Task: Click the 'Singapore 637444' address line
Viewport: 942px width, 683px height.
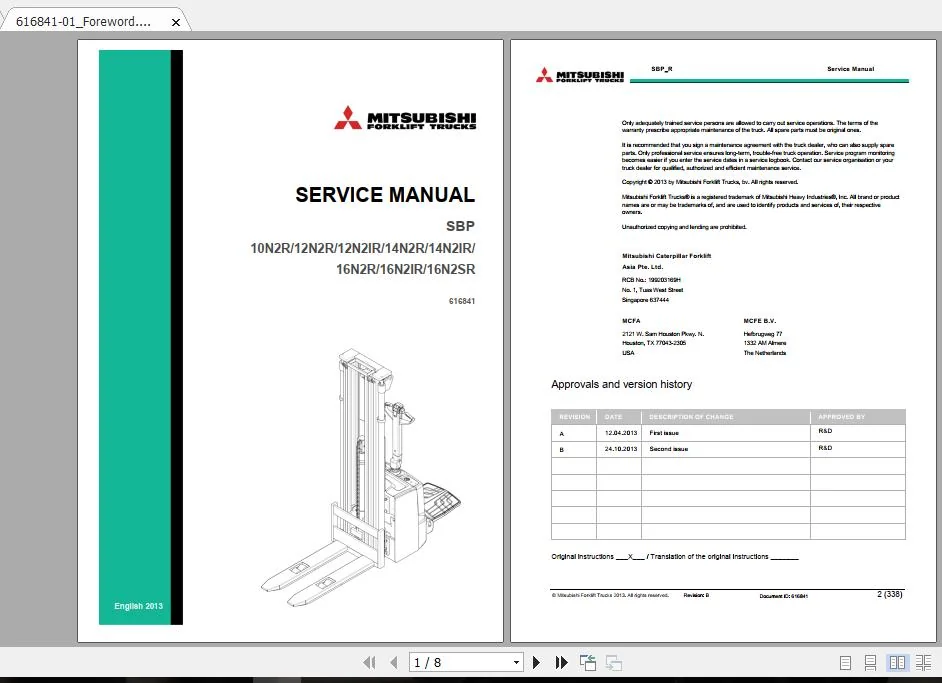Action: 645,300
